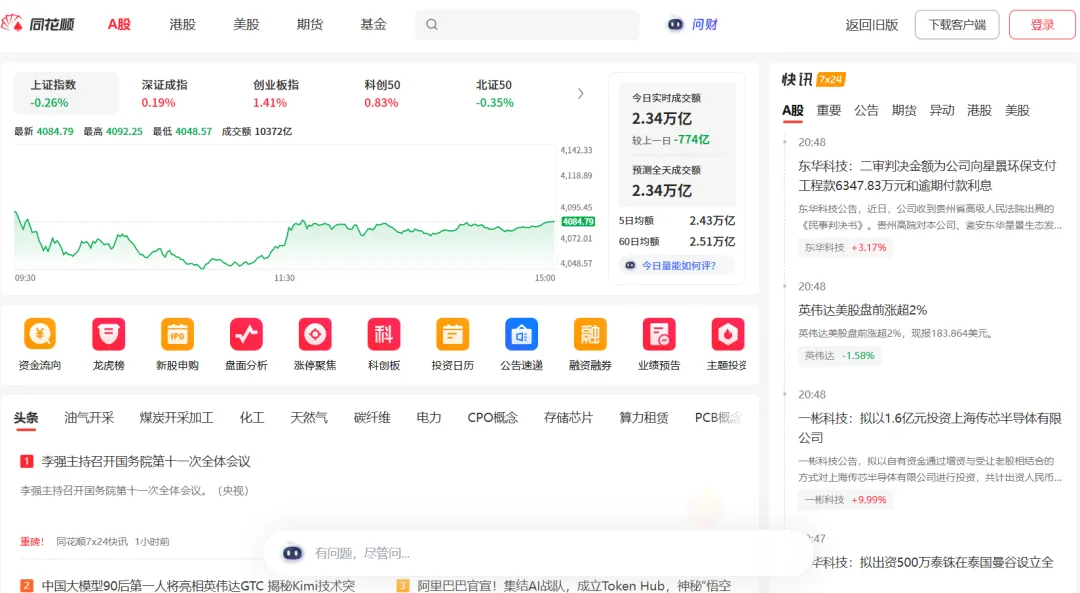Select 美股 in top navigation
1080x593 pixels.
click(x=246, y=24)
